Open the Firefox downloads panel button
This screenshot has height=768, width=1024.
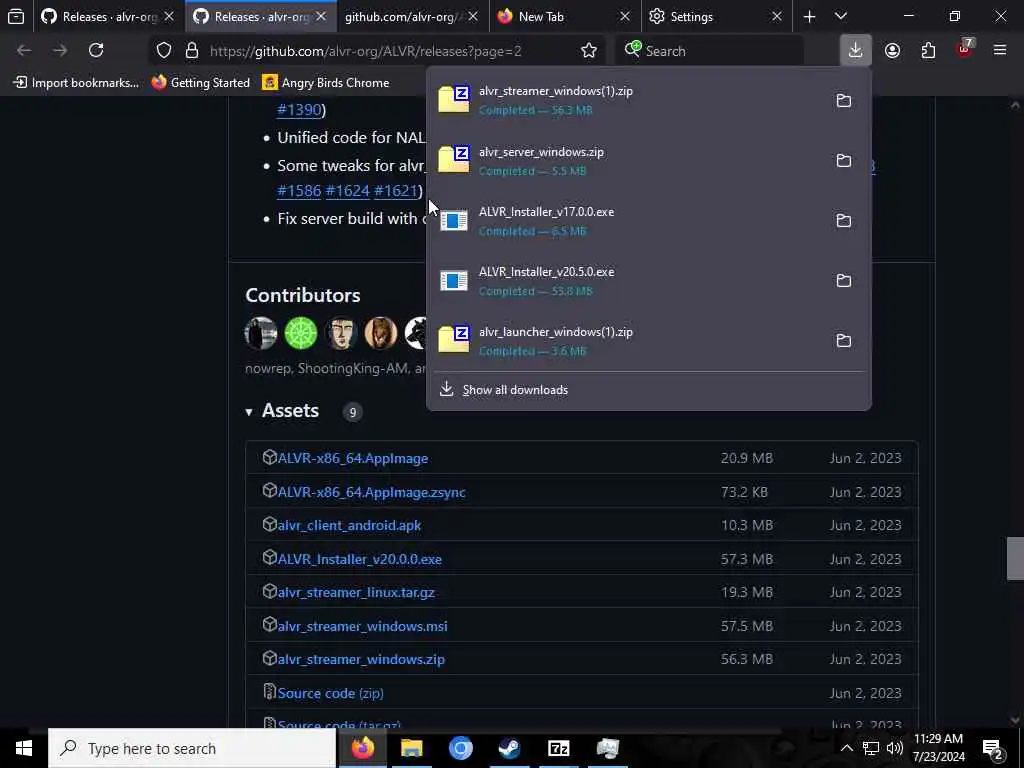coord(855,50)
